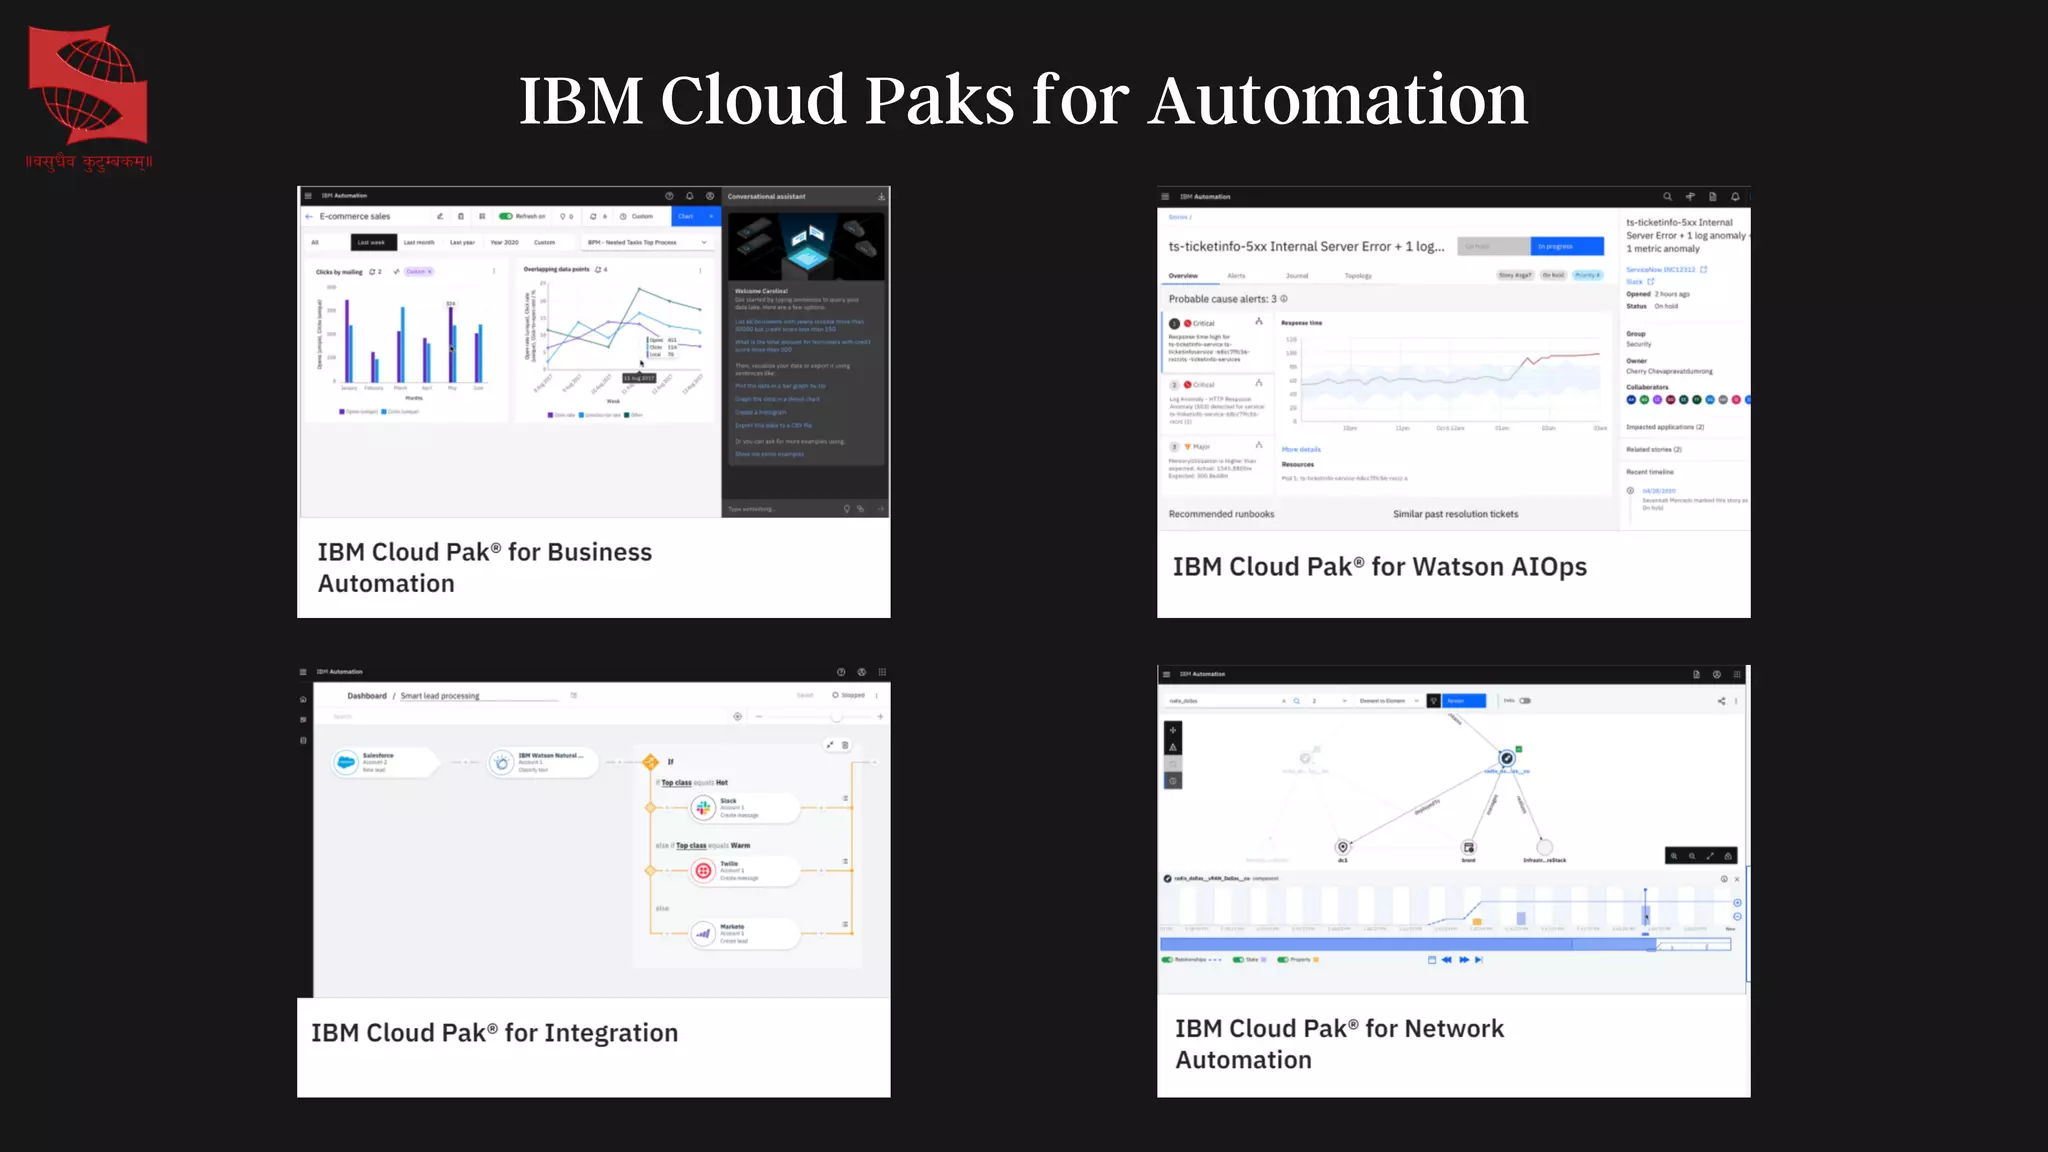Screen dimensions: 2048x1152
Task: Click filter funnel icon in topology toolbar
Action: tap(1433, 701)
